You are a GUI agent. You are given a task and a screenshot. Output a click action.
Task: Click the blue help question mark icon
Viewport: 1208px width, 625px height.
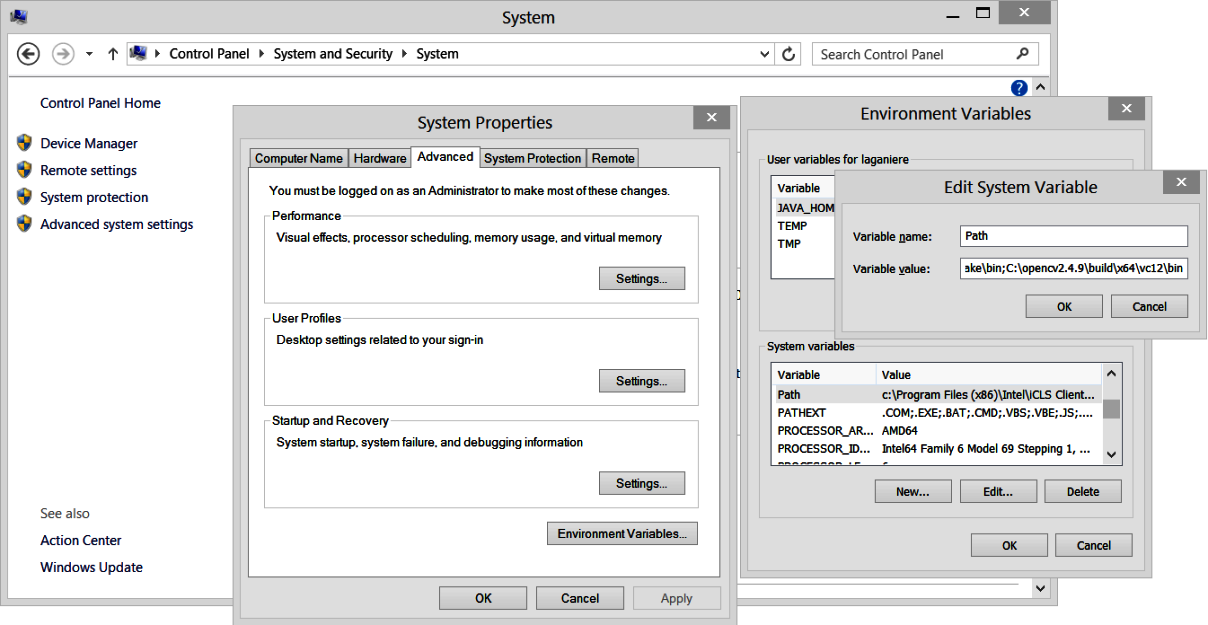pyautogui.click(x=1019, y=88)
